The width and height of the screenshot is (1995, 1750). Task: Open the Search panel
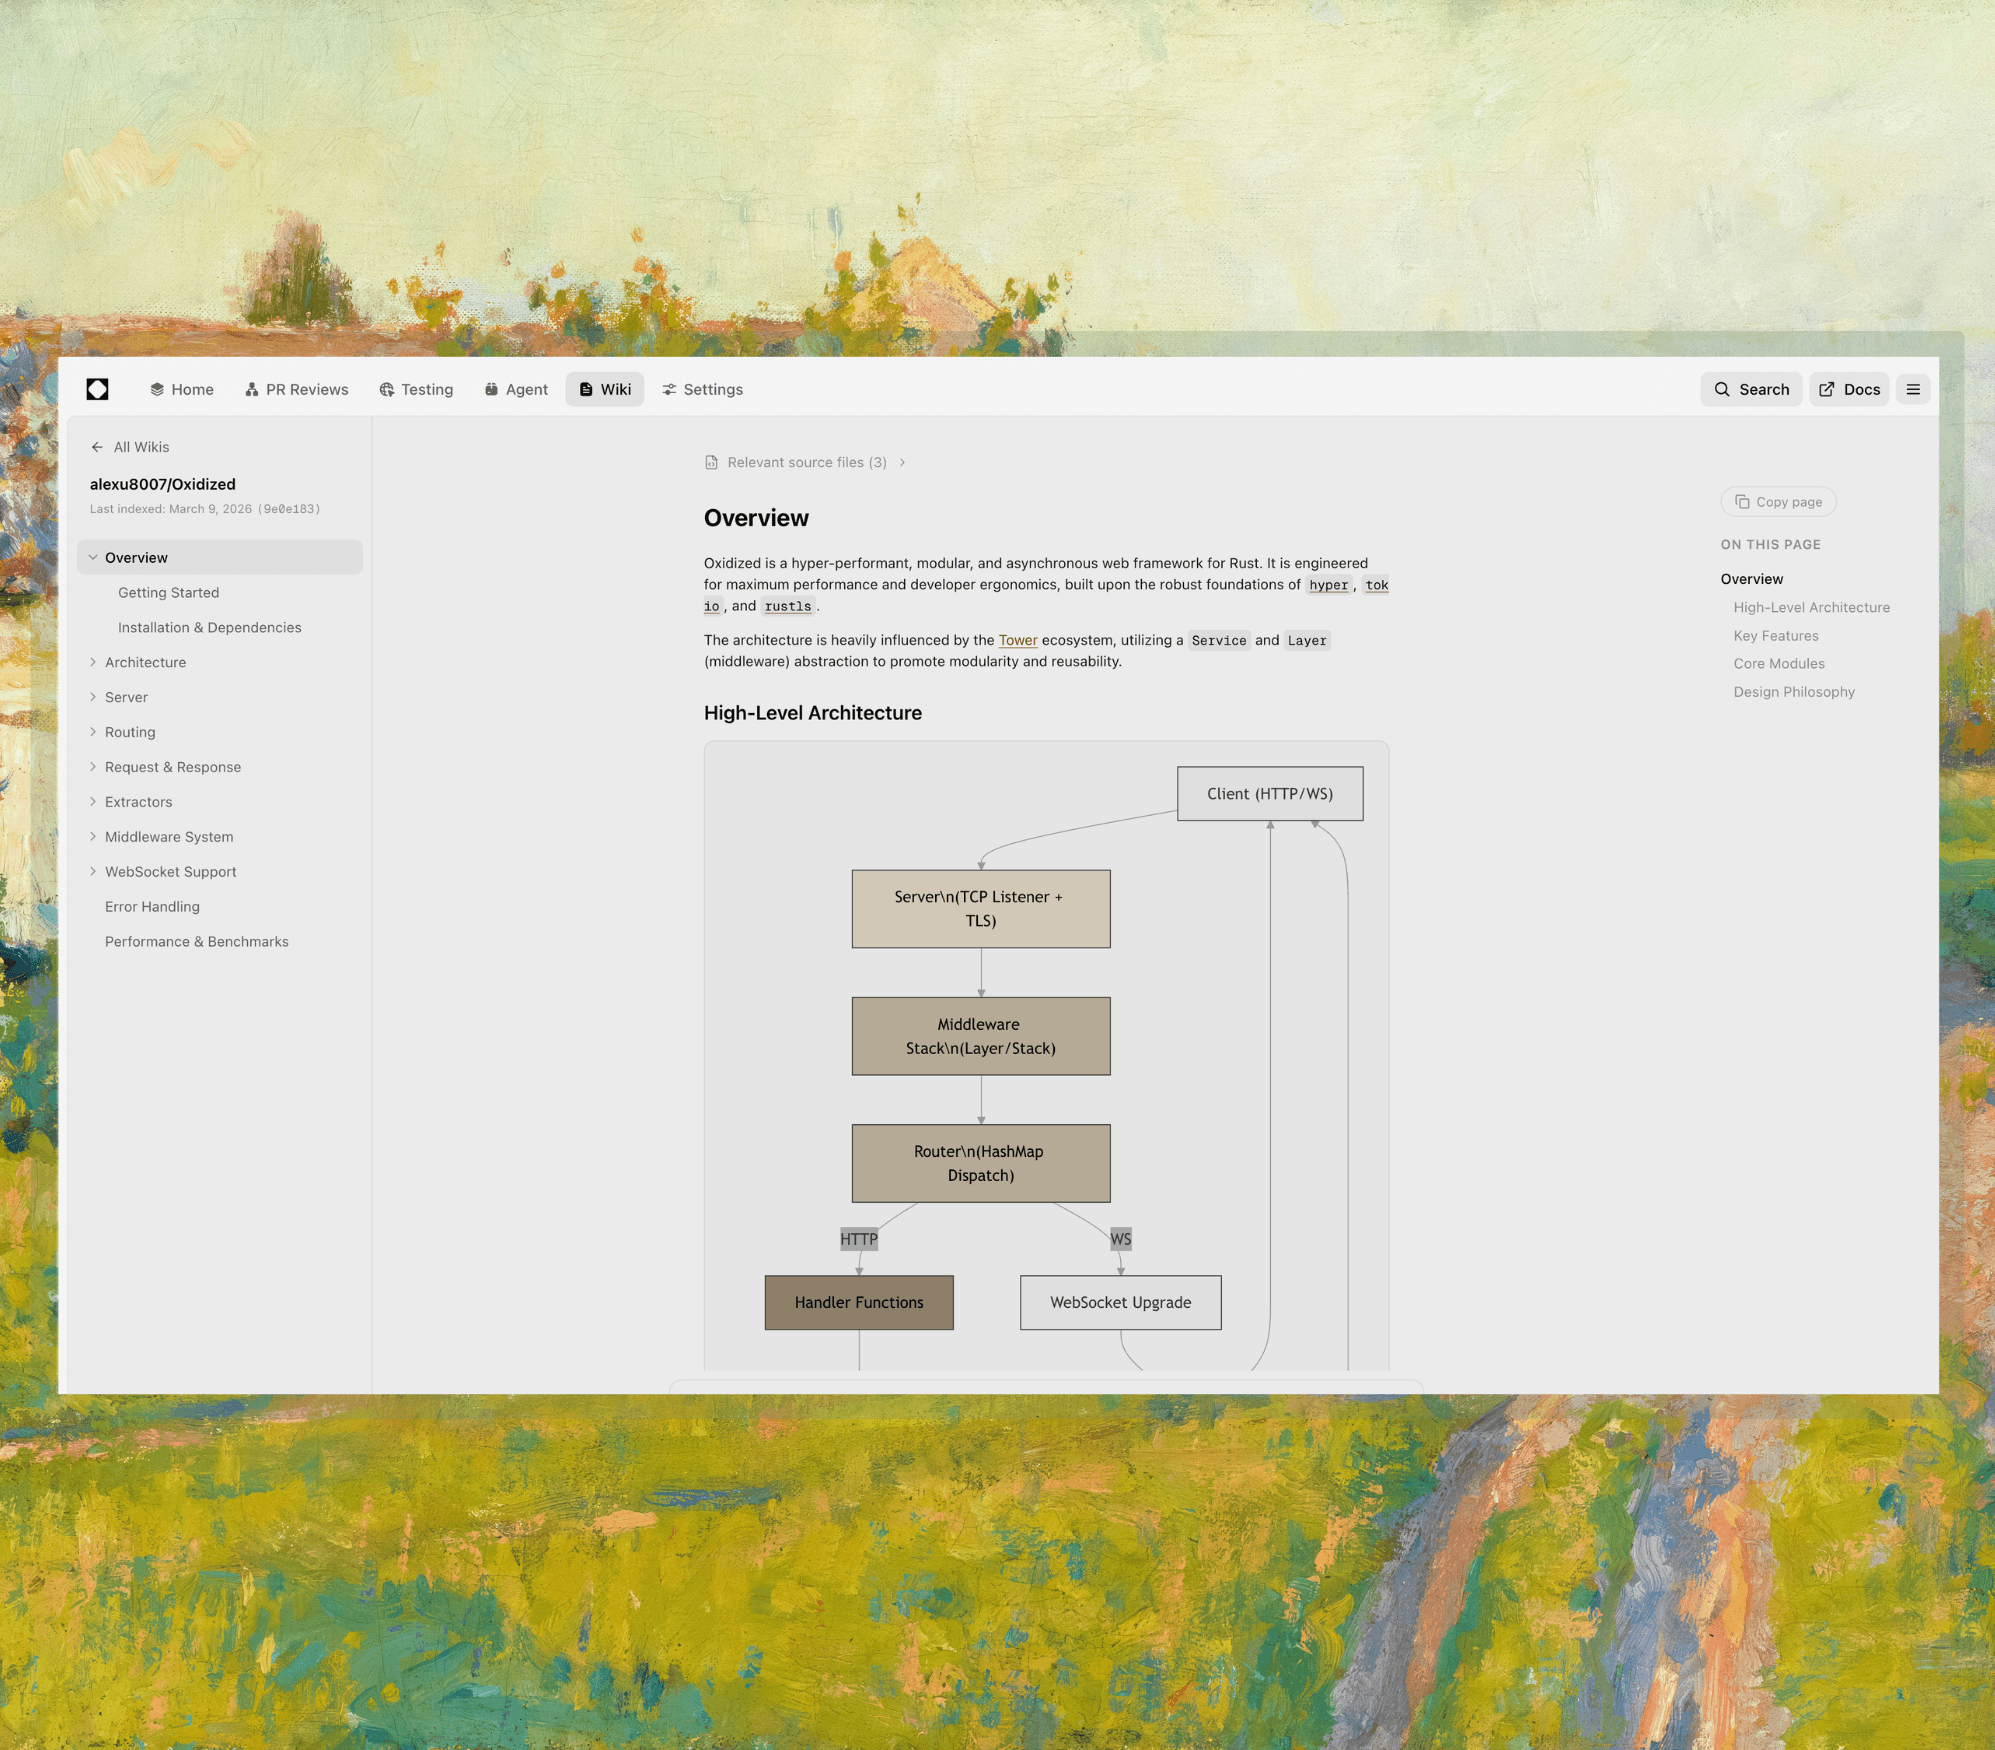1751,389
